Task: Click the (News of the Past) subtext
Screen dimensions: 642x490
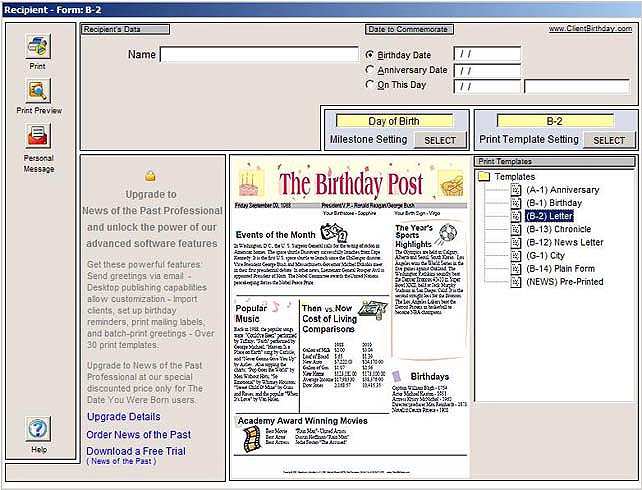Action: (121, 461)
